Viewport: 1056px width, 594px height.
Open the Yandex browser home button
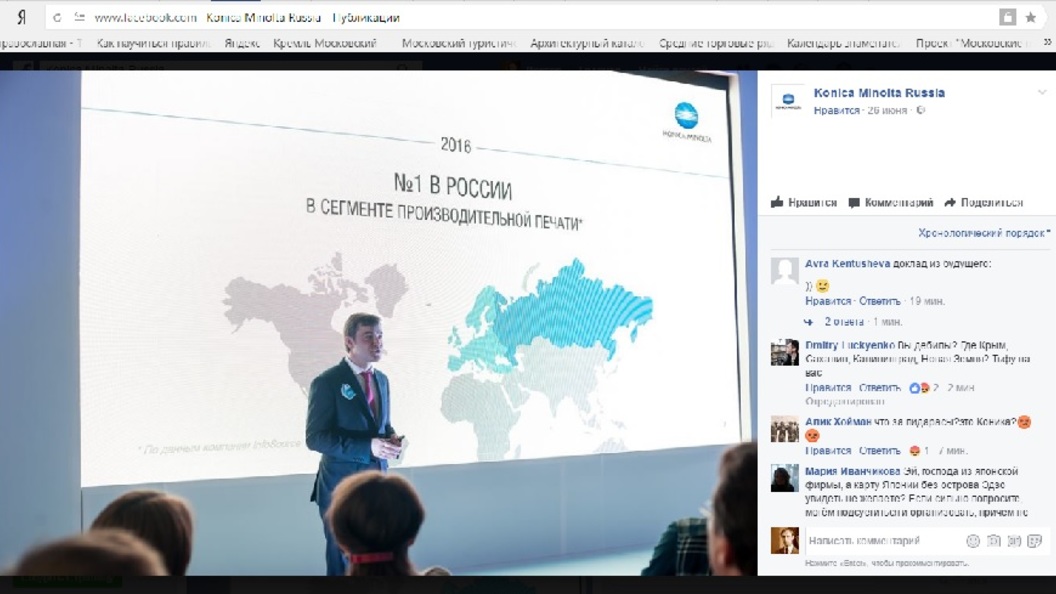click(22, 18)
